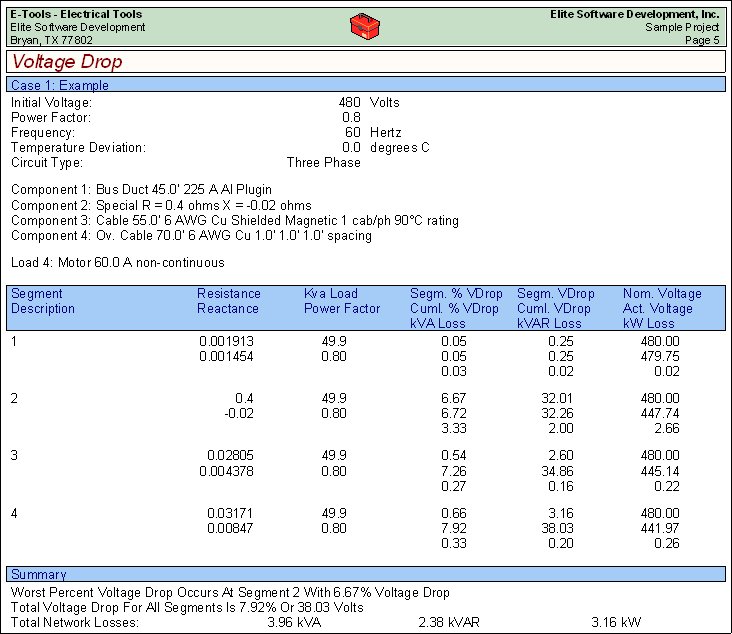Click segment 4 resistance 0.03171
This screenshot has width=732, height=634.
tap(230, 513)
